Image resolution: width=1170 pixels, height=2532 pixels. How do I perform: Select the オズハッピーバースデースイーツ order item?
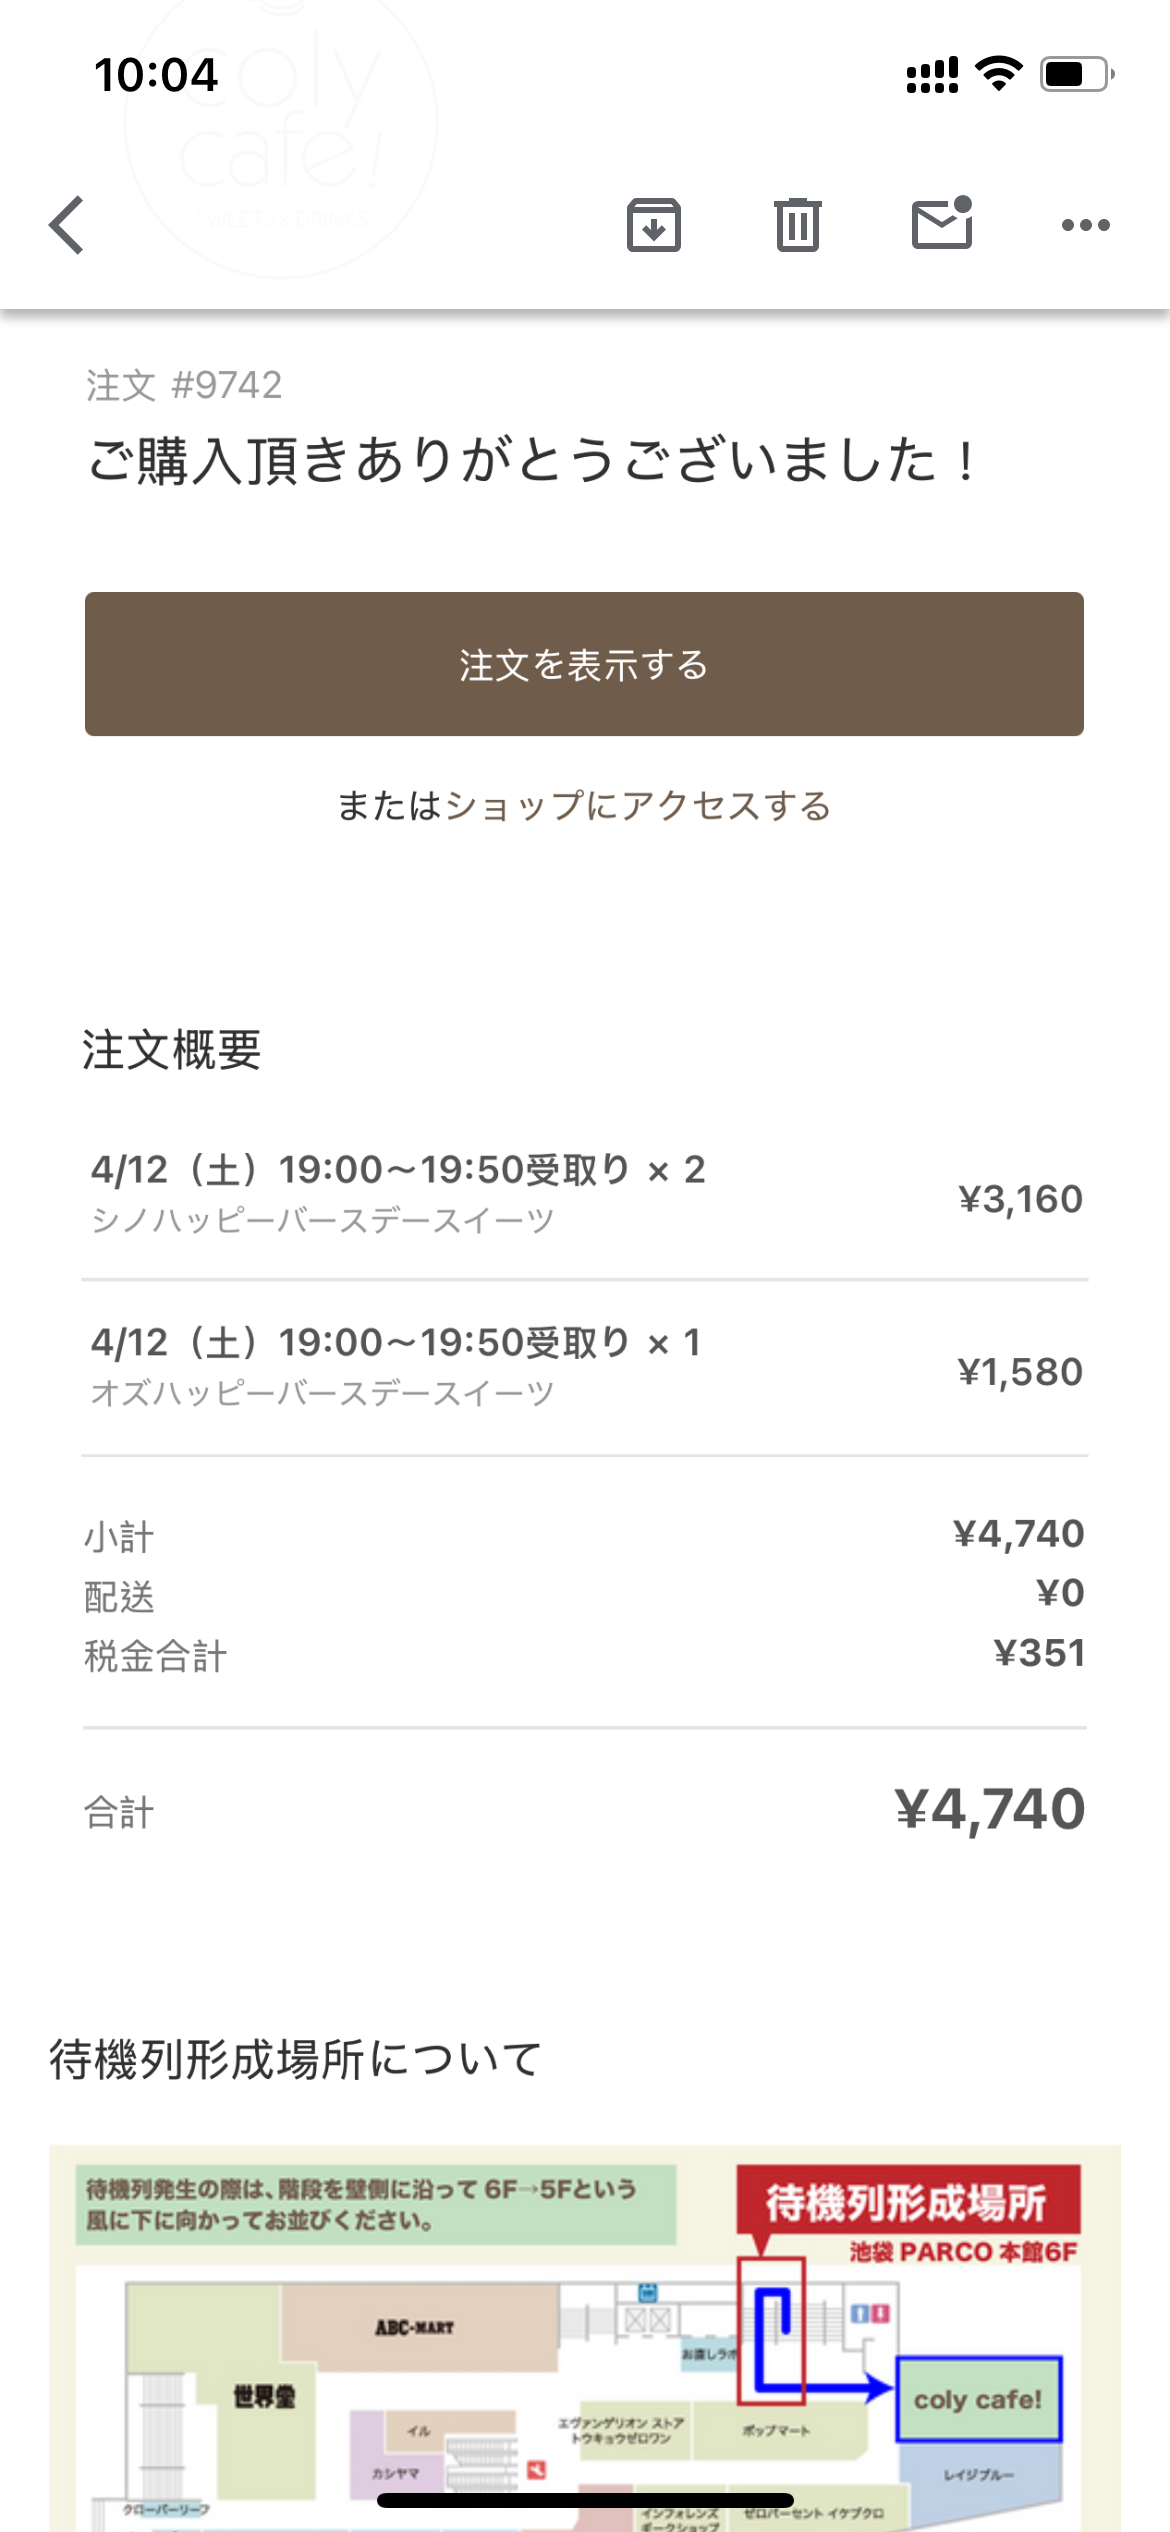586,1368
